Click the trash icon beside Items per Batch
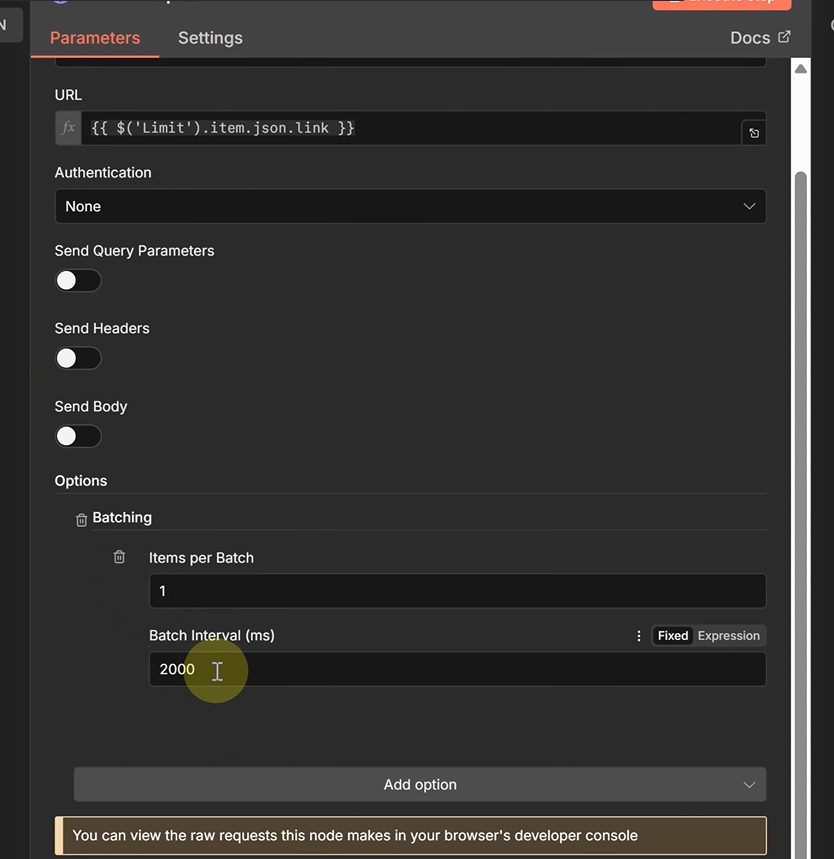The height and width of the screenshot is (859, 834). (119, 557)
